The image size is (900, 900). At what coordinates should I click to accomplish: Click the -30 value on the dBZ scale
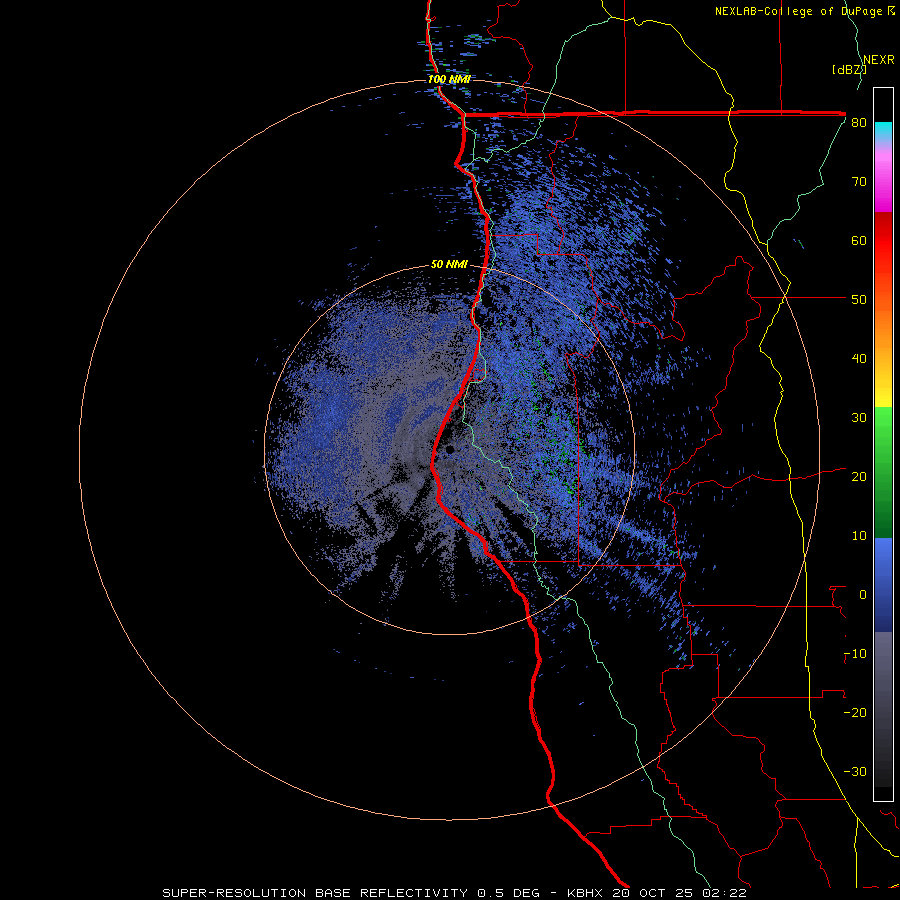click(855, 772)
